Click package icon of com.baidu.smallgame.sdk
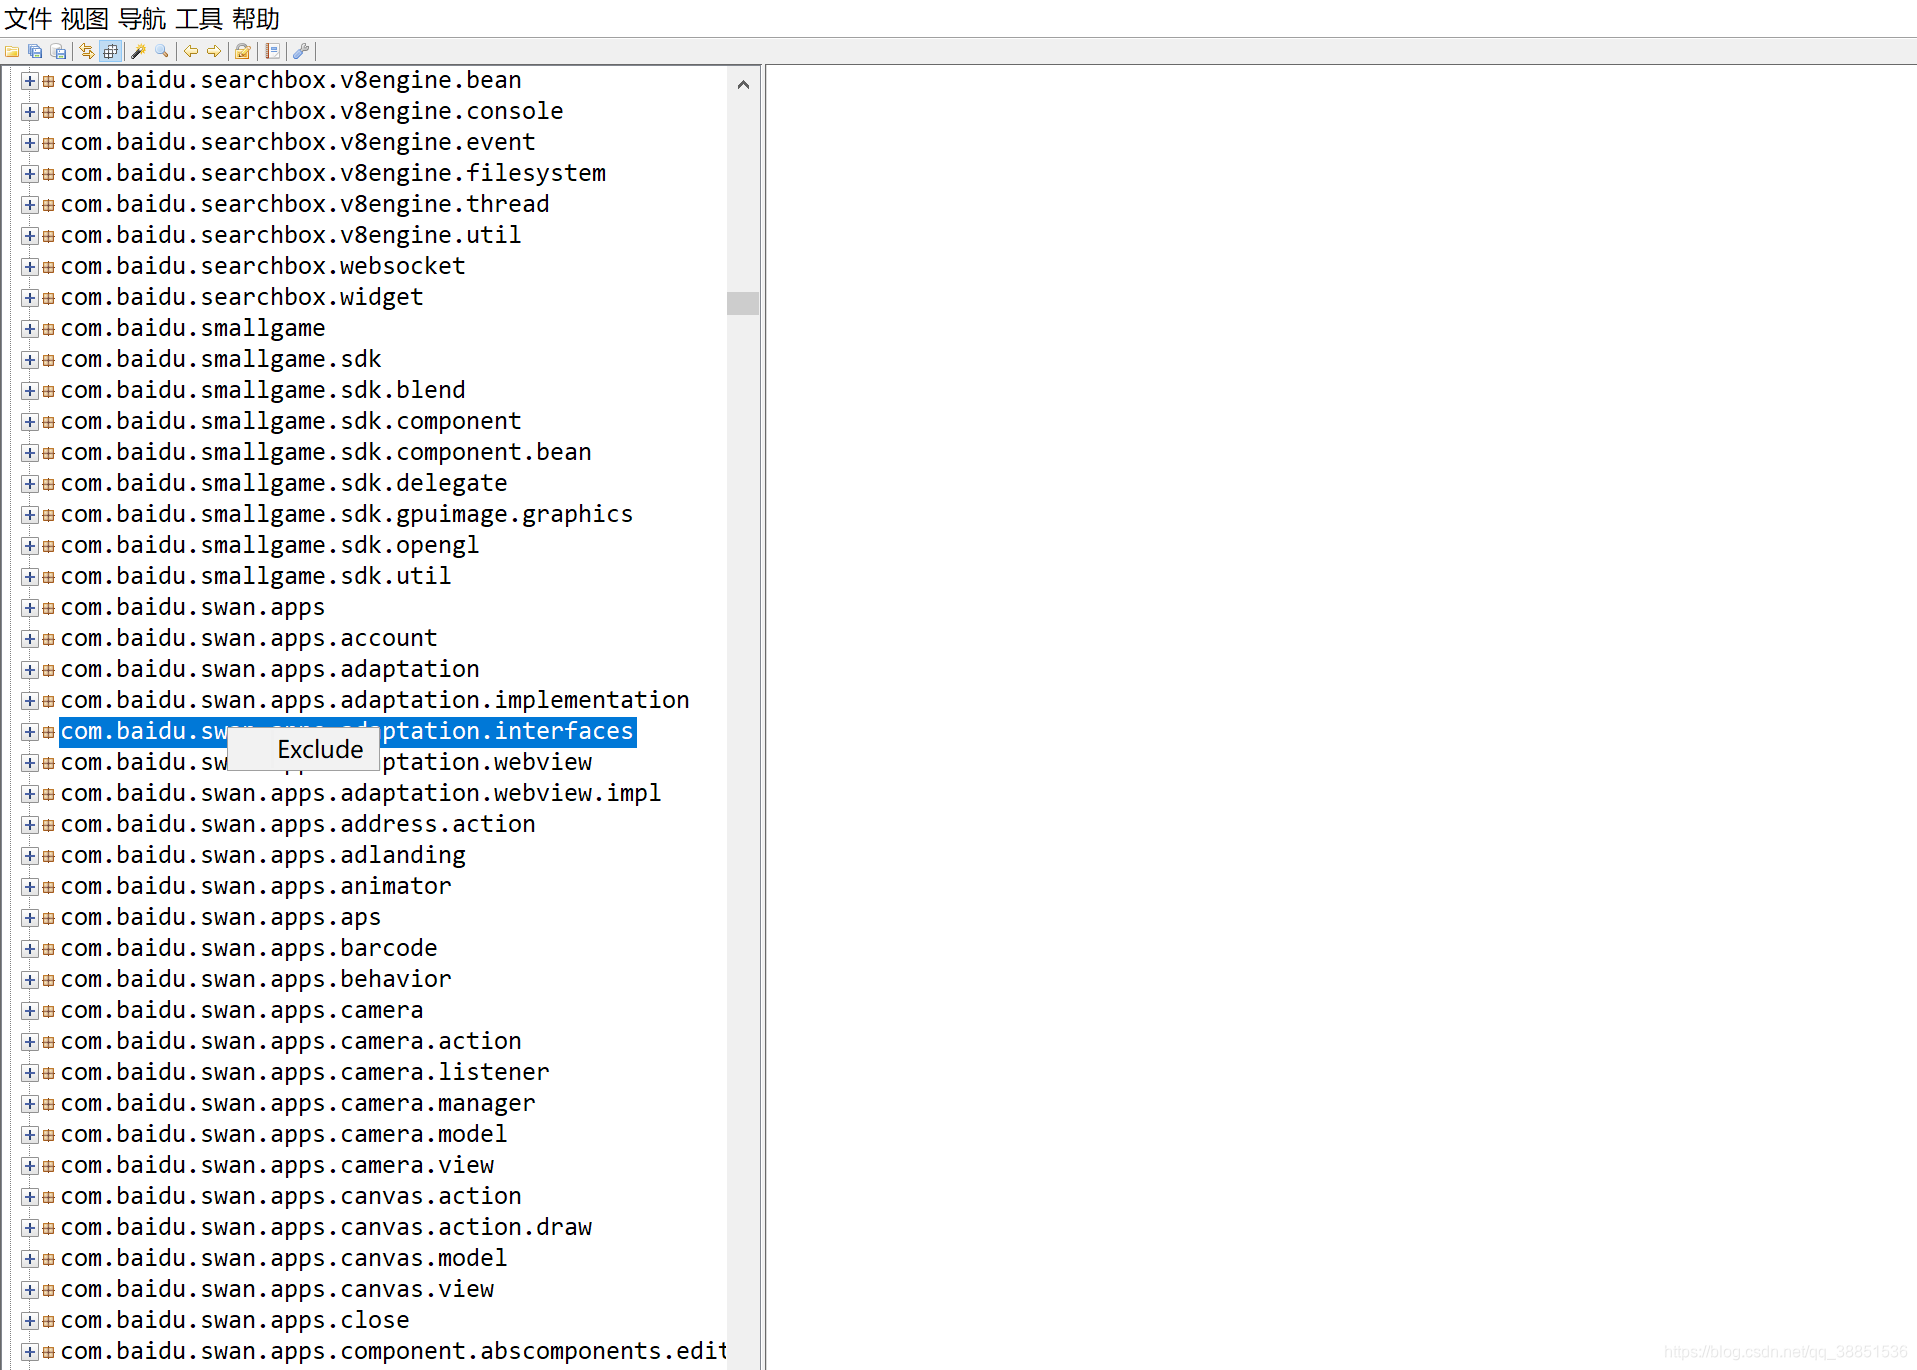This screenshot has width=1917, height=1370. tap(48, 360)
